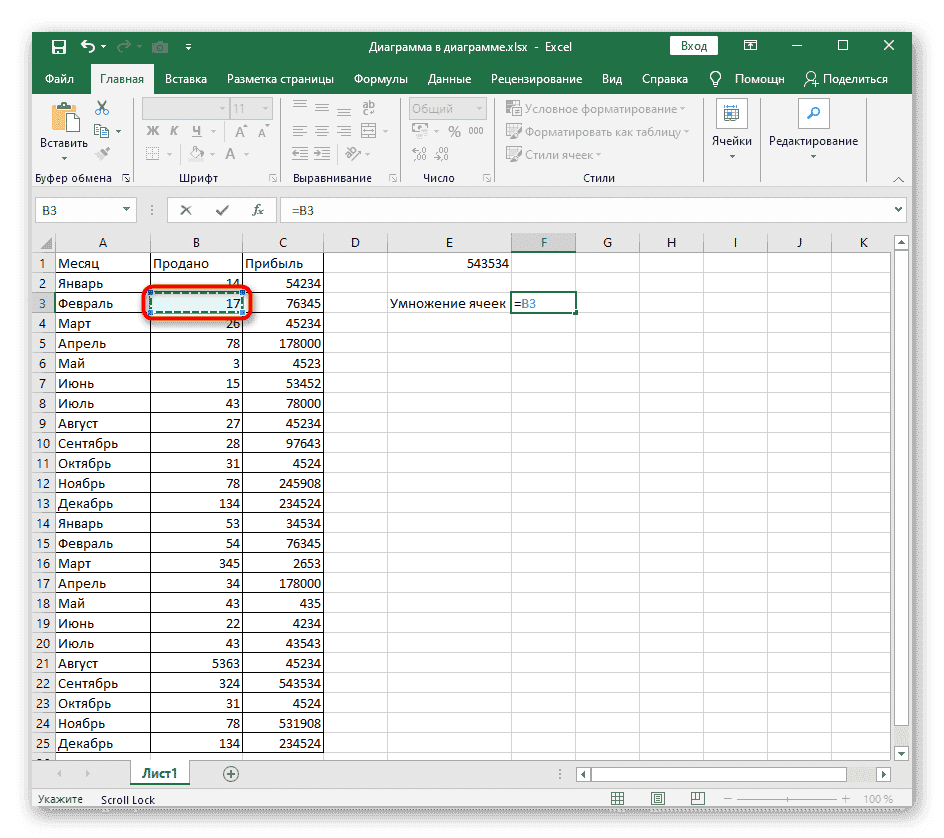Cancel the formula entry with the X icon
This screenshot has height=838, width=944.
click(x=187, y=210)
